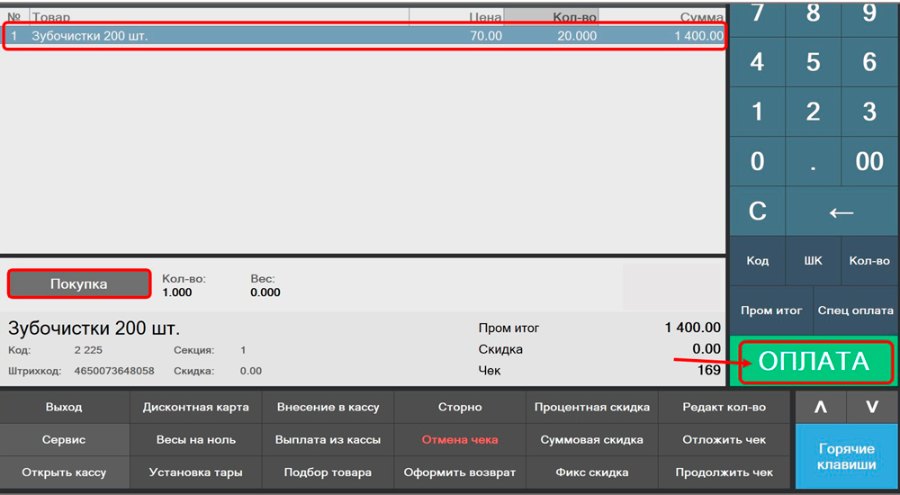Tap the Пром итог keypad button
Image resolution: width=900 pixels, height=495 pixels.
(x=771, y=311)
